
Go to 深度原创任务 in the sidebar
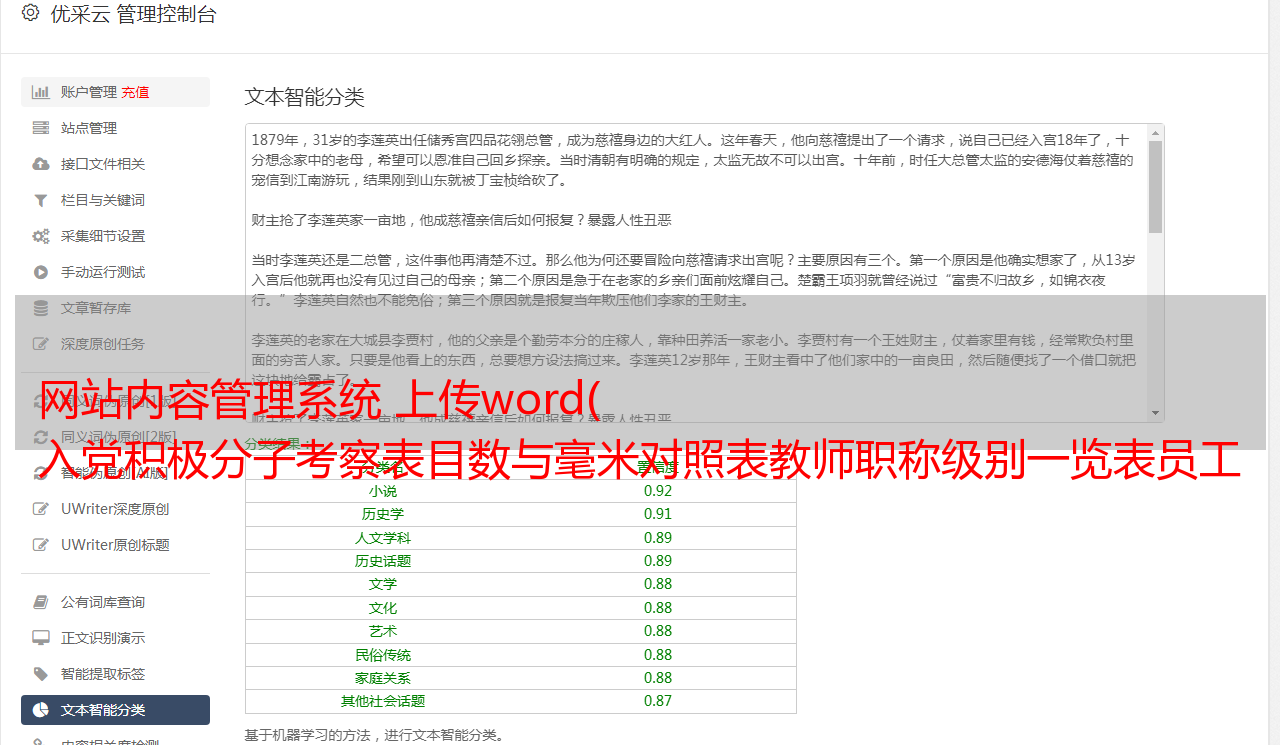point(102,344)
